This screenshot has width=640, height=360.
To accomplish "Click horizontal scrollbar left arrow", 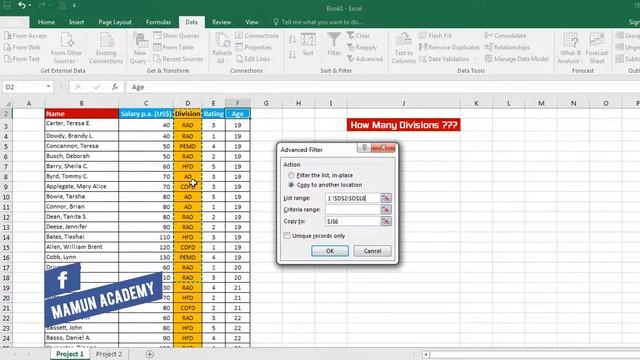I will coord(425,354).
